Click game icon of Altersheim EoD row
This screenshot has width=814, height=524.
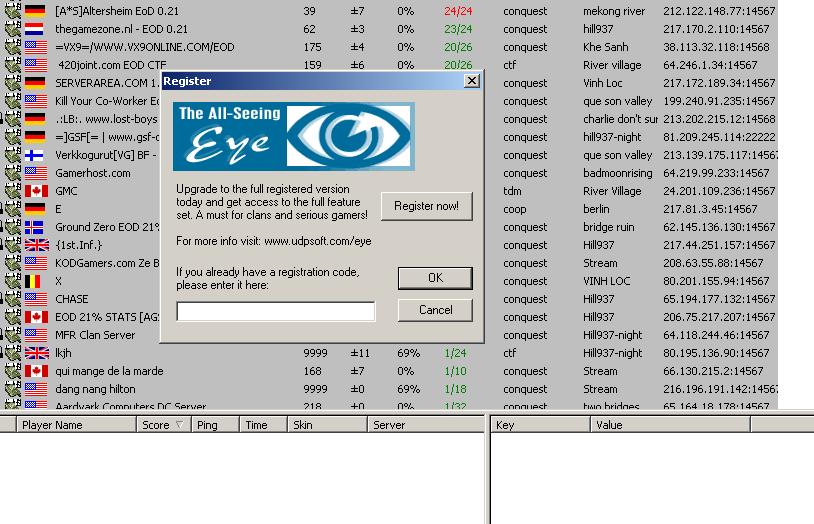[12, 11]
